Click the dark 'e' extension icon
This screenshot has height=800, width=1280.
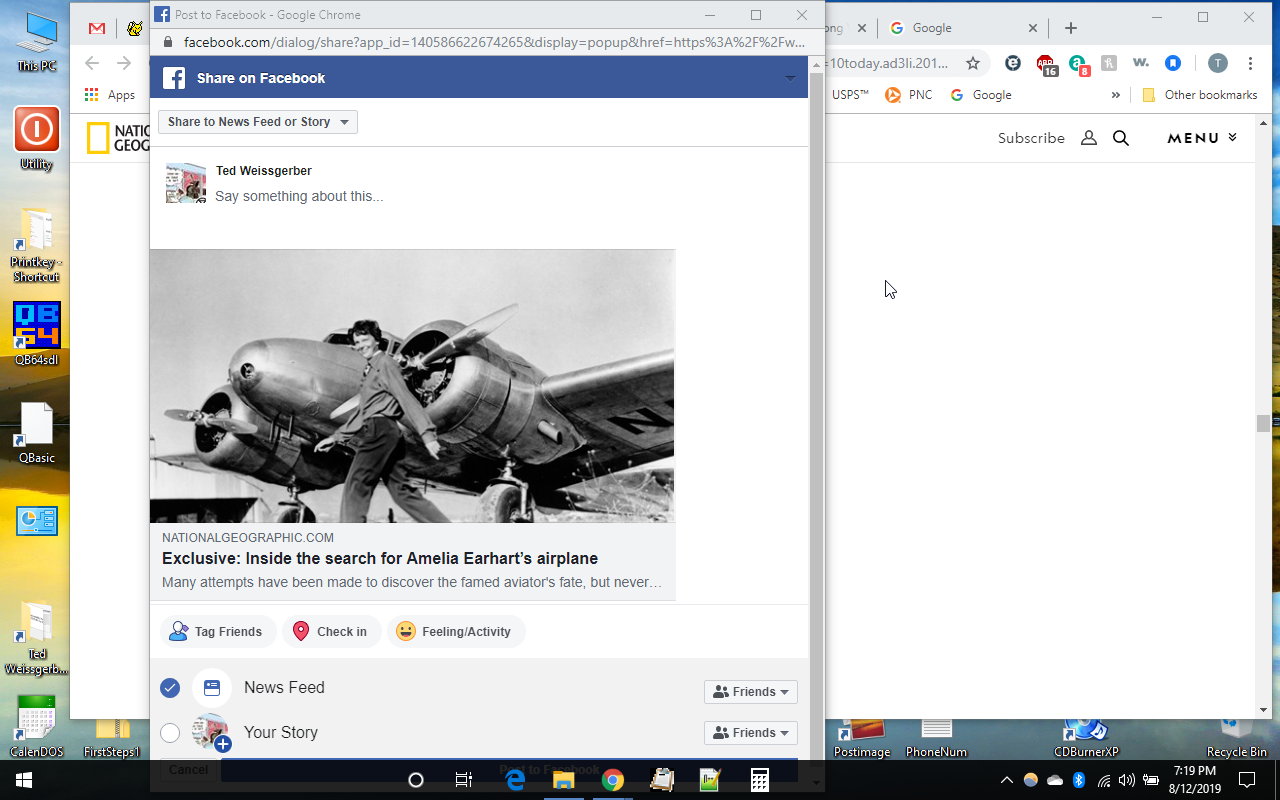point(1013,63)
